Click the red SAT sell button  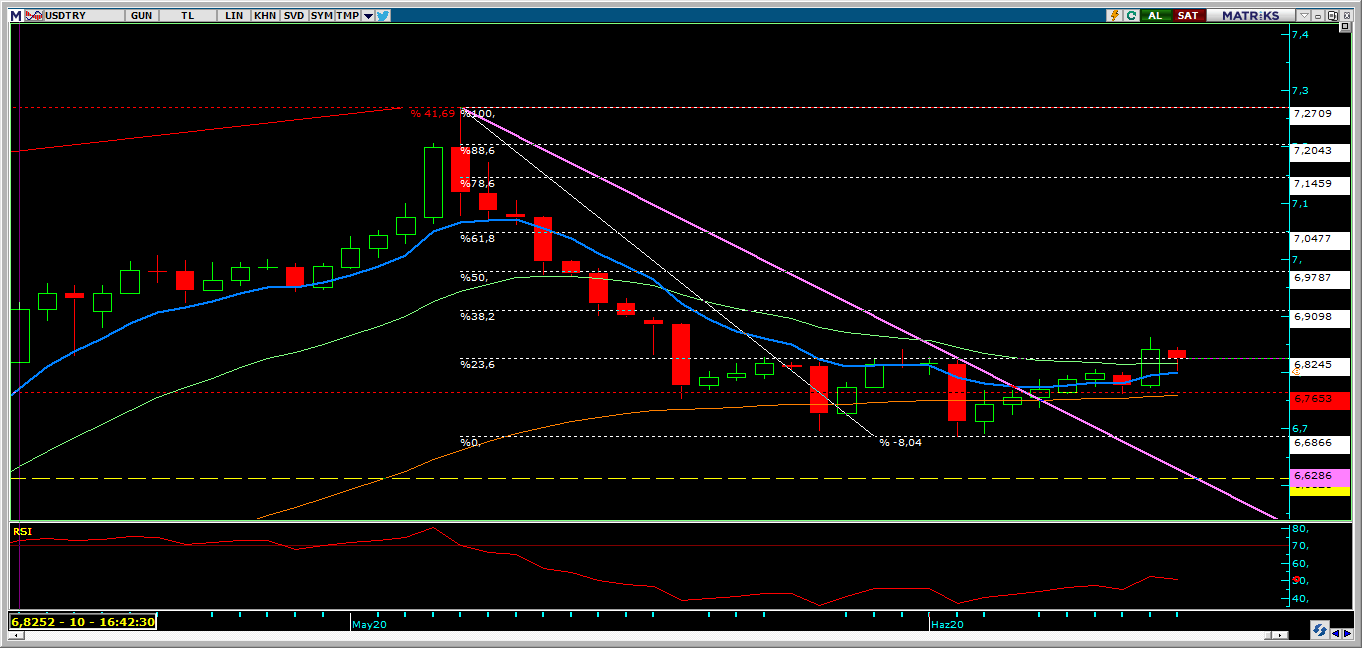coord(1188,15)
